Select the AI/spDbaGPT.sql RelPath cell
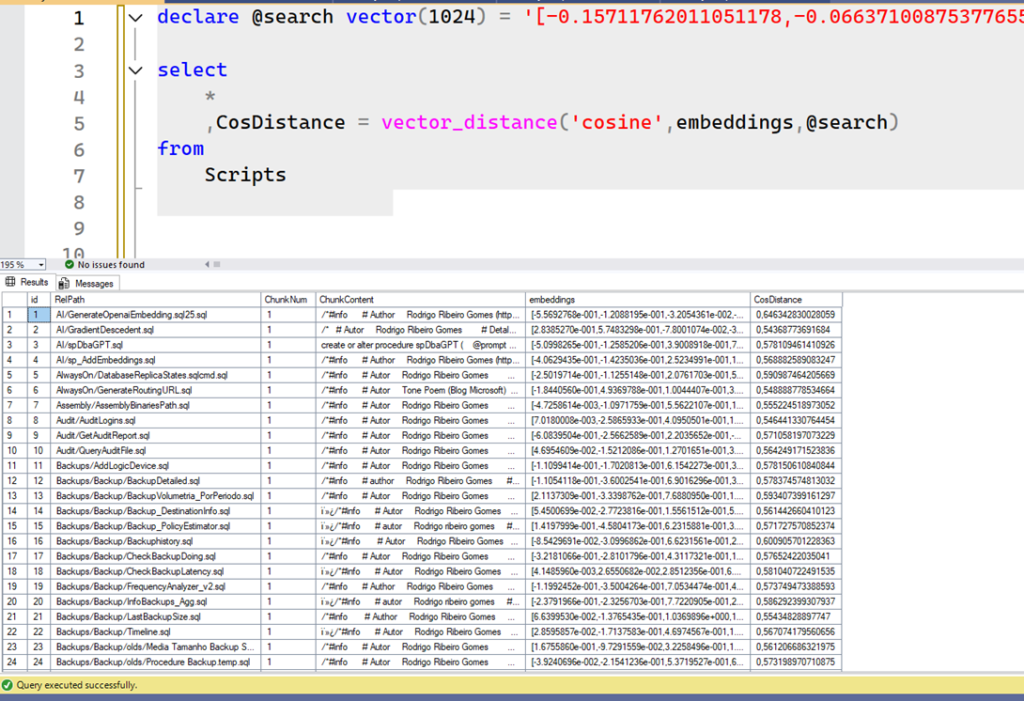The image size is (1024, 701). click(x=90, y=345)
